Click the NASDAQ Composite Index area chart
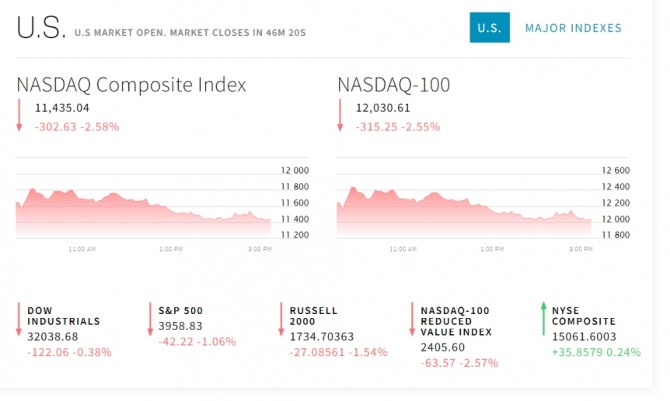This screenshot has height=401, width=670. [x=143, y=210]
